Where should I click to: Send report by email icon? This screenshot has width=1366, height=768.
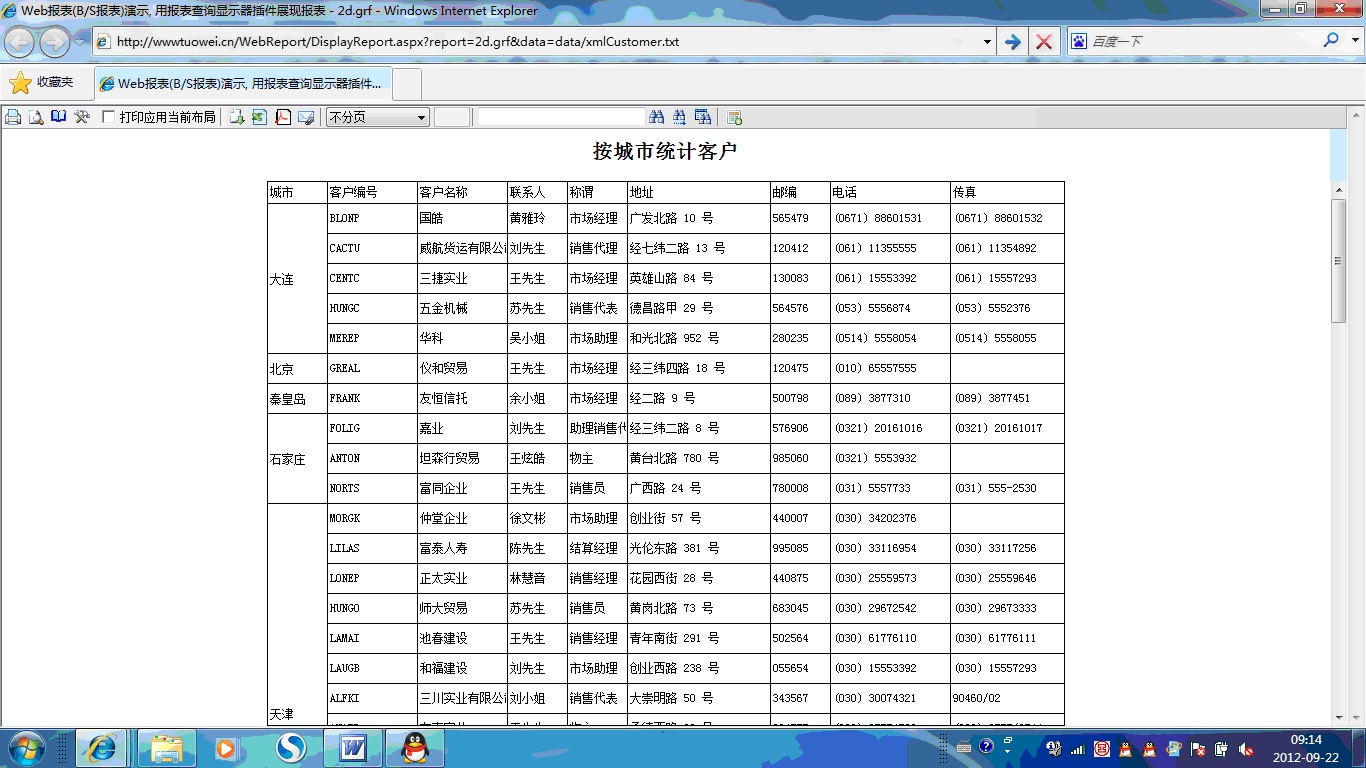click(x=306, y=117)
